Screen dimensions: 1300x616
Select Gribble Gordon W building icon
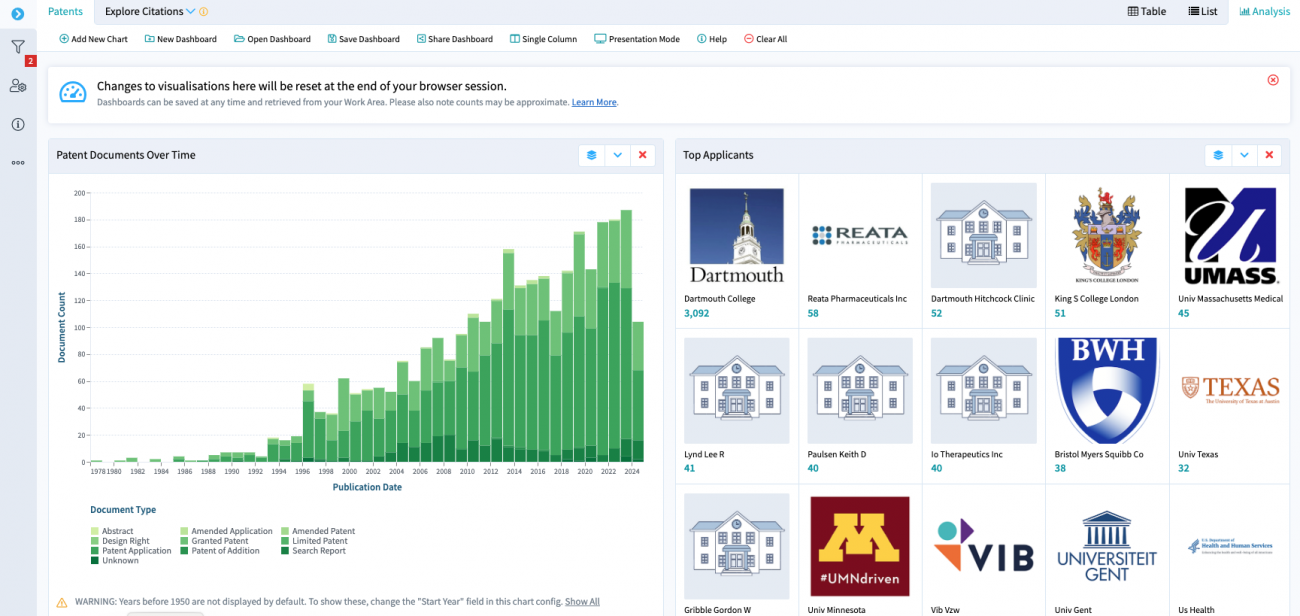(x=737, y=546)
